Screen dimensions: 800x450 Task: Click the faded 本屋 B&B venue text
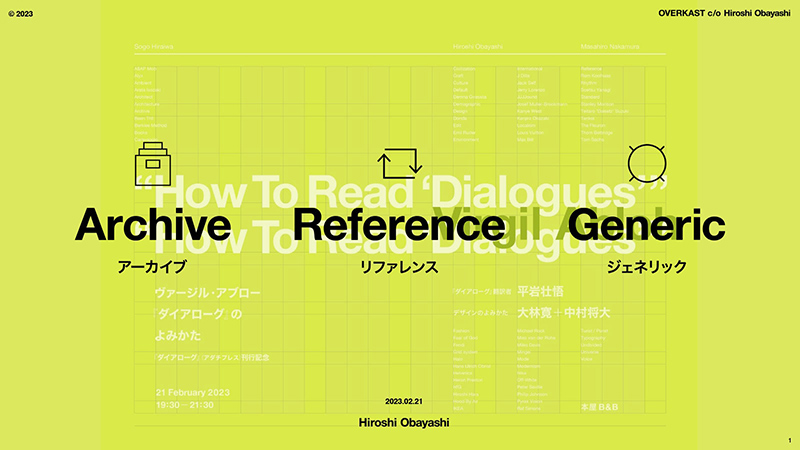pos(599,407)
